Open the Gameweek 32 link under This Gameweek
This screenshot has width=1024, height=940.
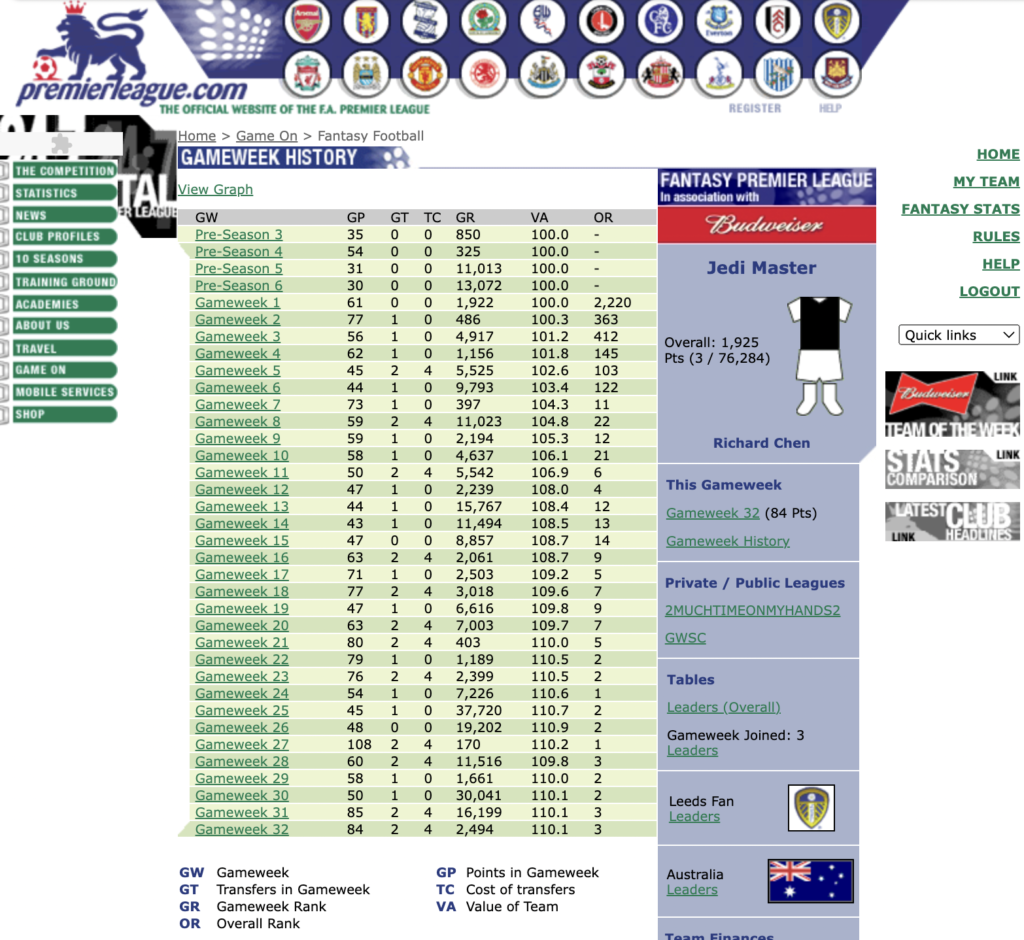pos(712,513)
